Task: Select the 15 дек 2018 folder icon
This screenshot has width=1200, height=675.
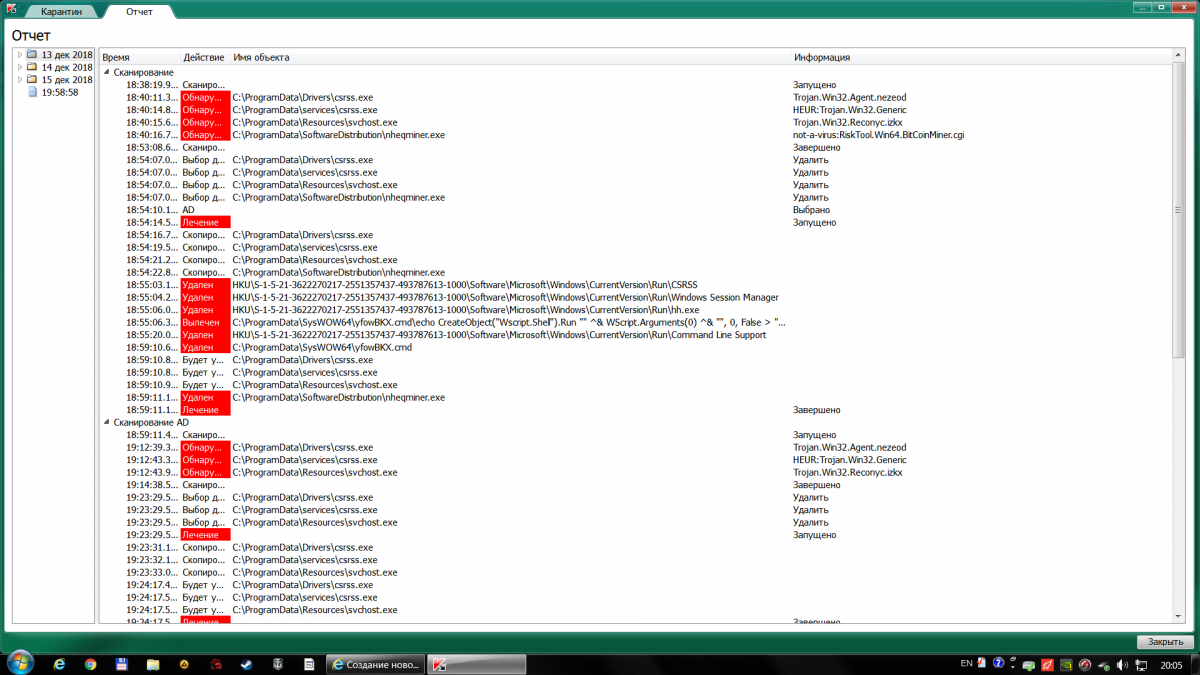Action: tap(32, 79)
